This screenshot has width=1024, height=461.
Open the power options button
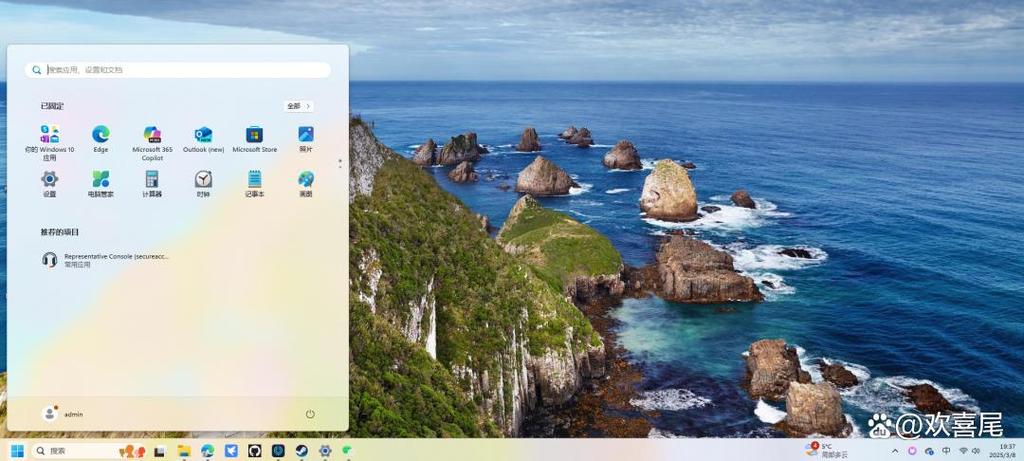(310, 414)
